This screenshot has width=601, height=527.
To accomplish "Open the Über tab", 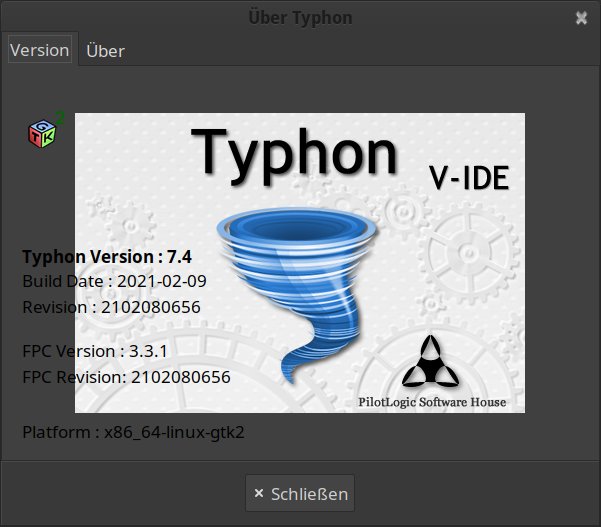I will click(x=105, y=51).
